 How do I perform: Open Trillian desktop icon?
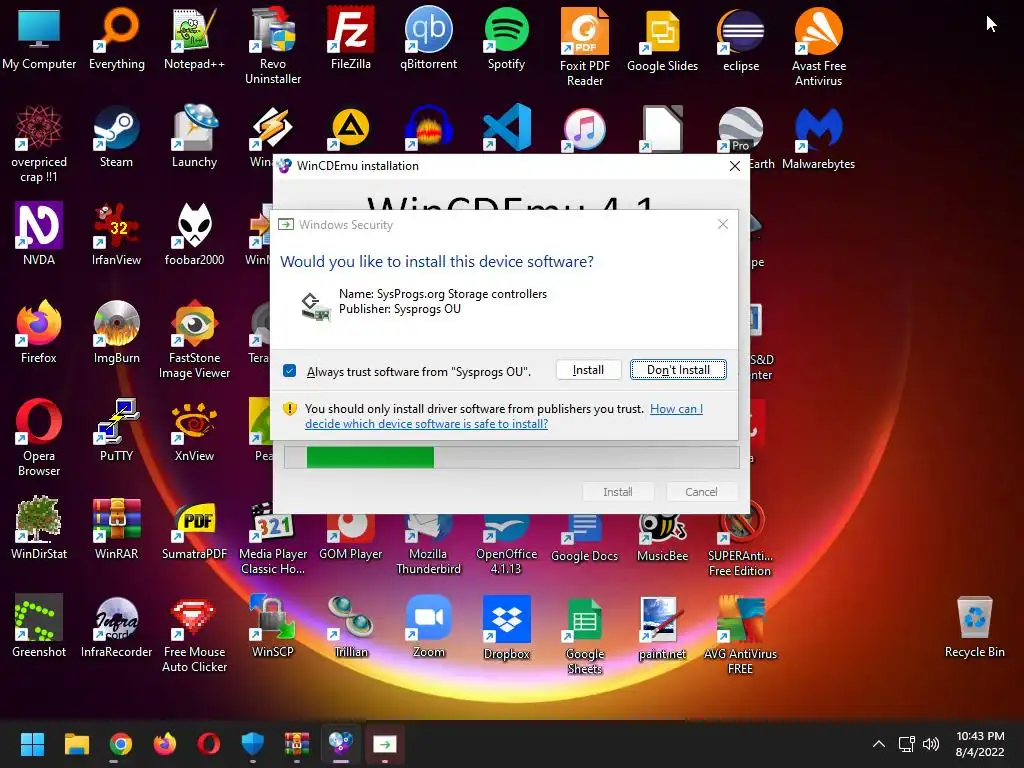pos(351,626)
